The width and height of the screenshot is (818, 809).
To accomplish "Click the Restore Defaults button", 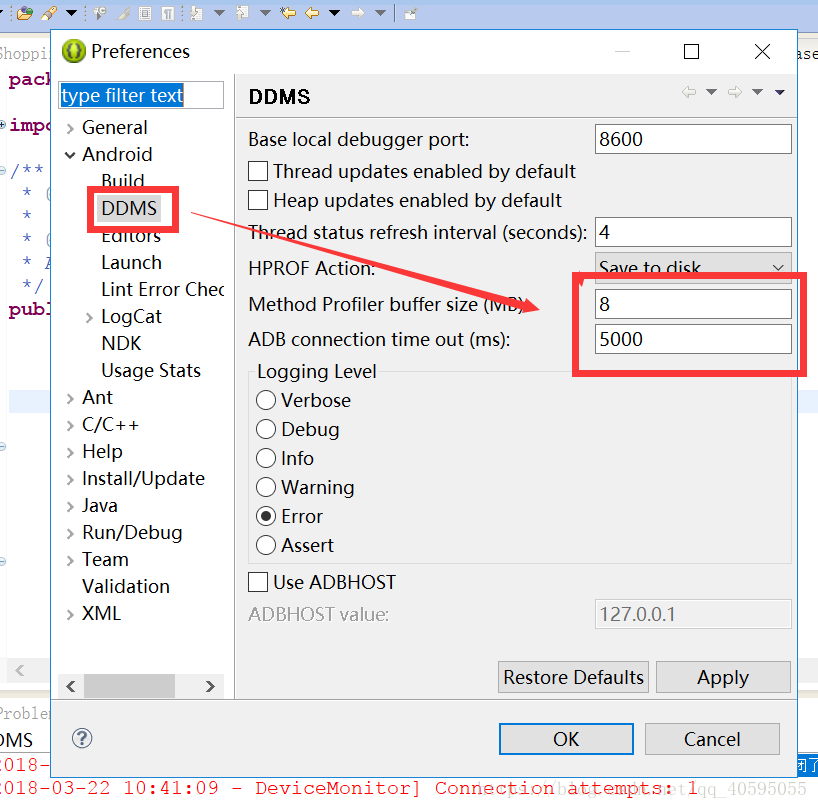I will pyautogui.click(x=573, y=677).
